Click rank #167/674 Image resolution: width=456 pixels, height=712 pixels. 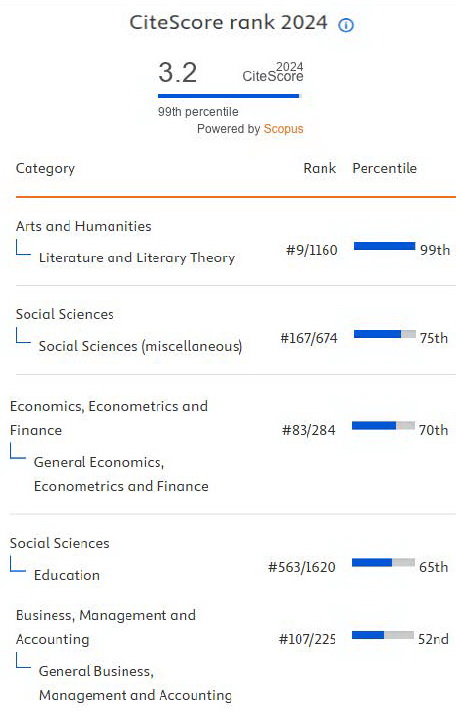[309, 338]
